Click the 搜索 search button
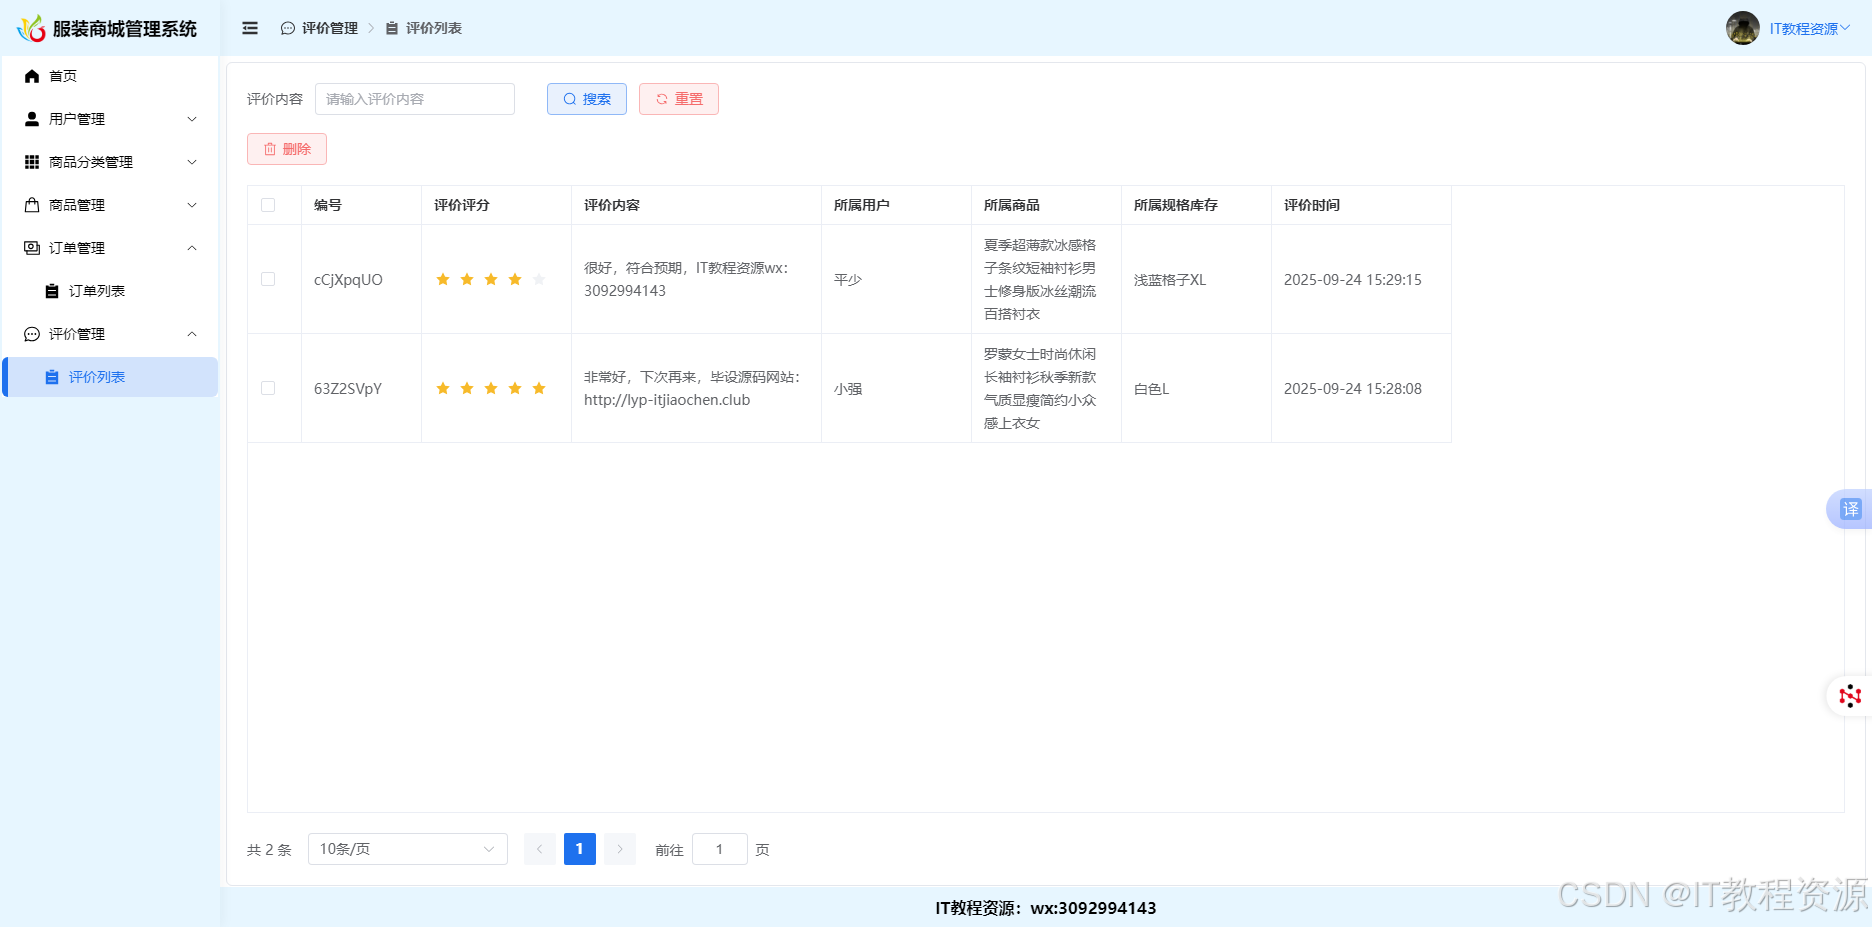The width and height of the screenshot is (1872, 927). (587, 99)
